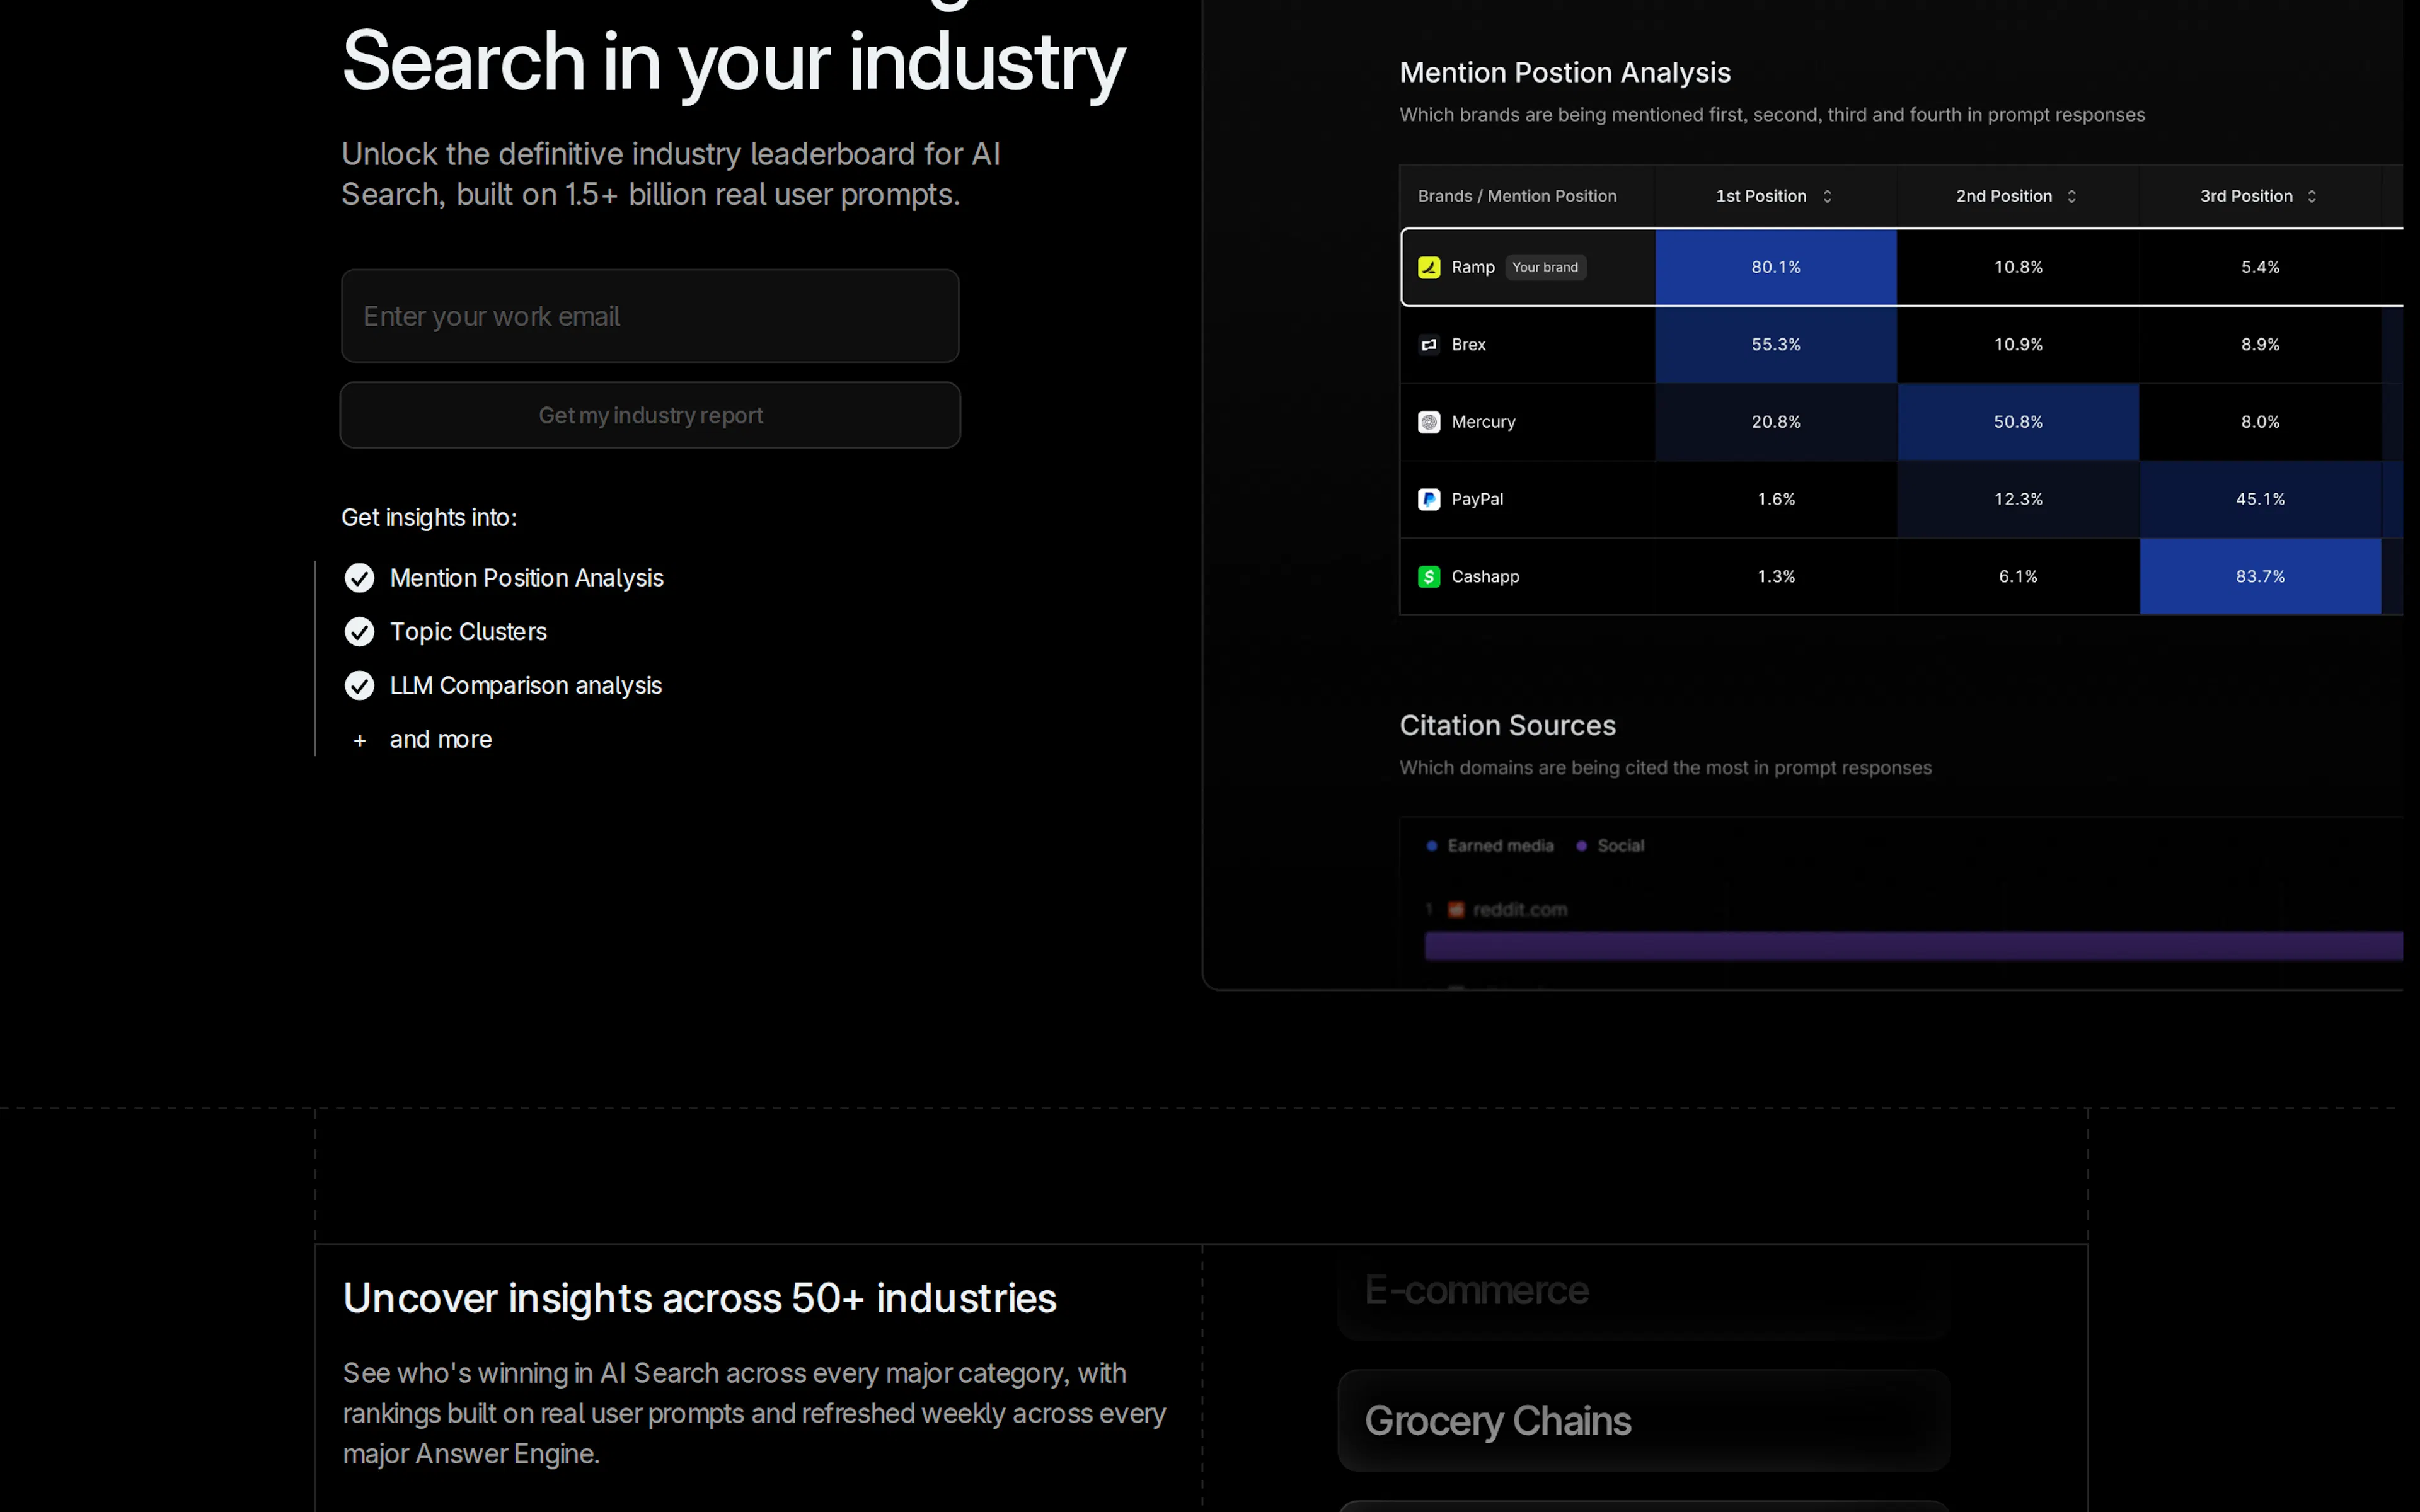Click the LLM Comparison analysis list item
This screenshot has height=1512, width=2420.
(x=526, y=686)
